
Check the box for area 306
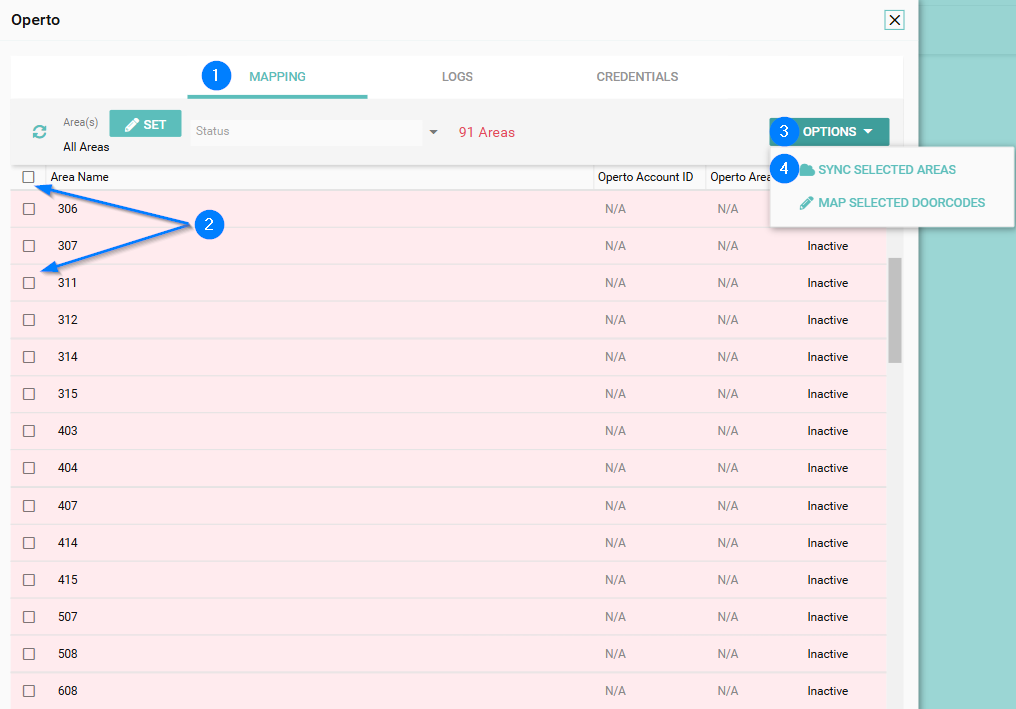click(29, 209)
